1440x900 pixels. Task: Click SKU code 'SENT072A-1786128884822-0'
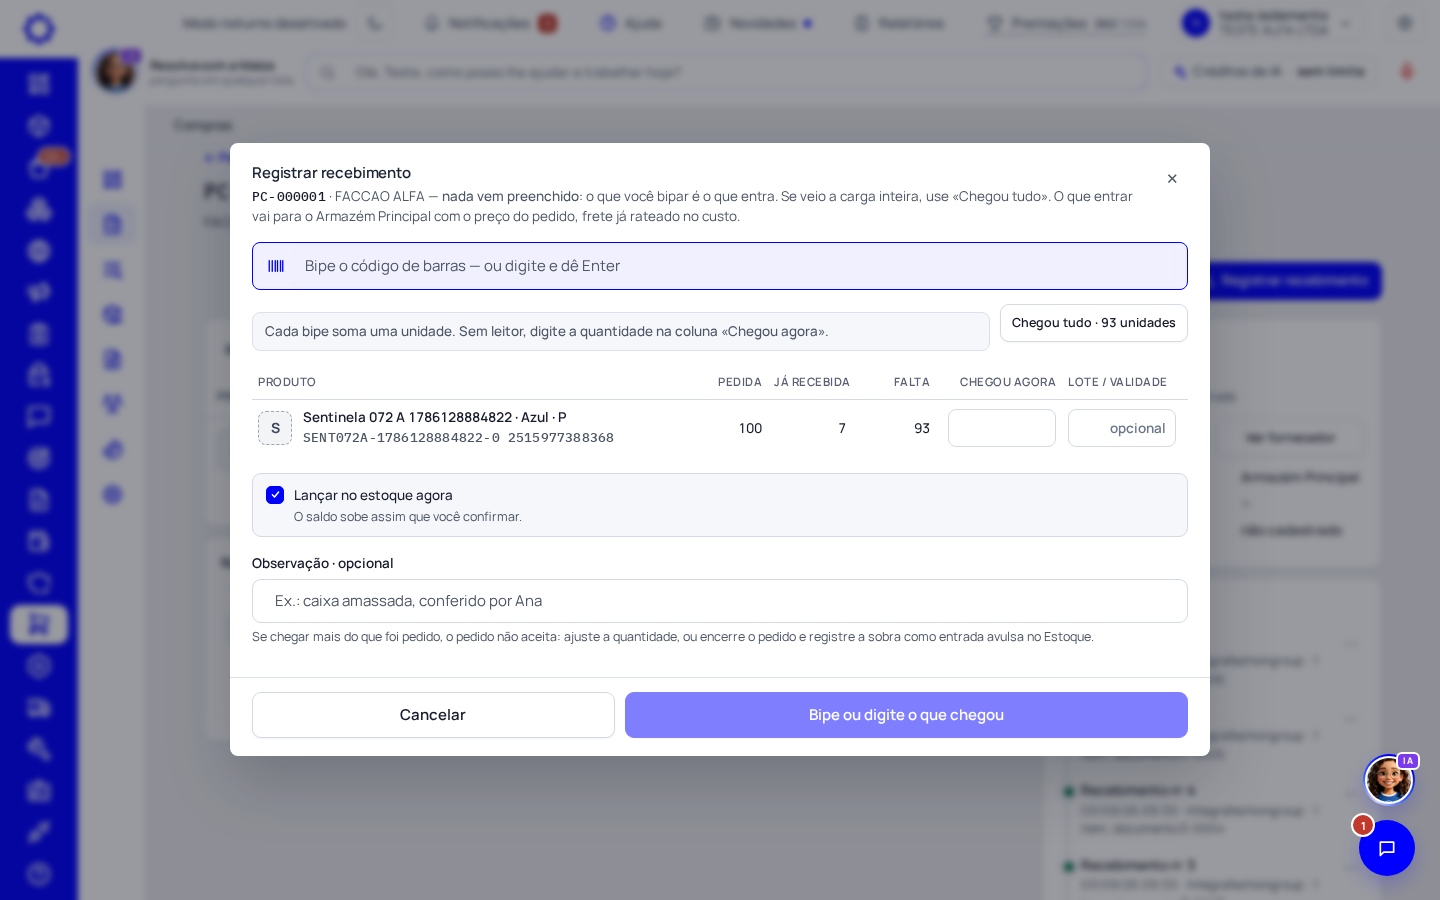401,438
